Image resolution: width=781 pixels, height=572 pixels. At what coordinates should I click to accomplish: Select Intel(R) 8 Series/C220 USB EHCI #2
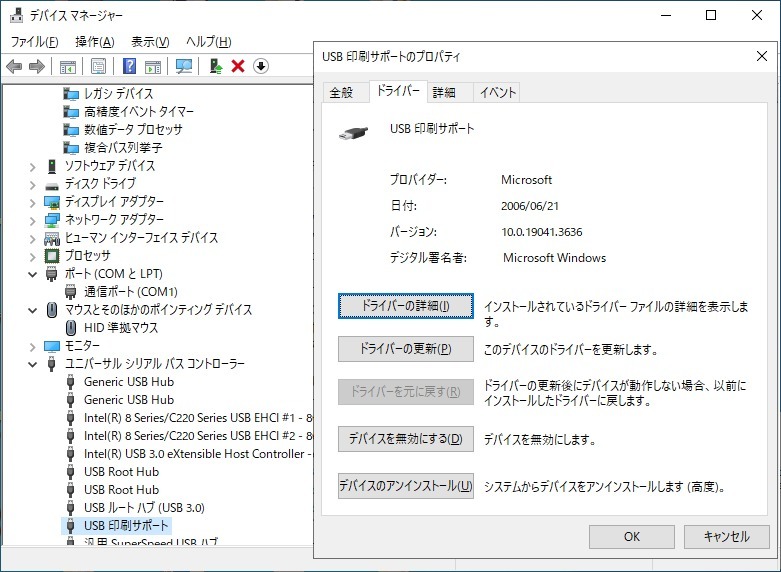click(198, 436)
